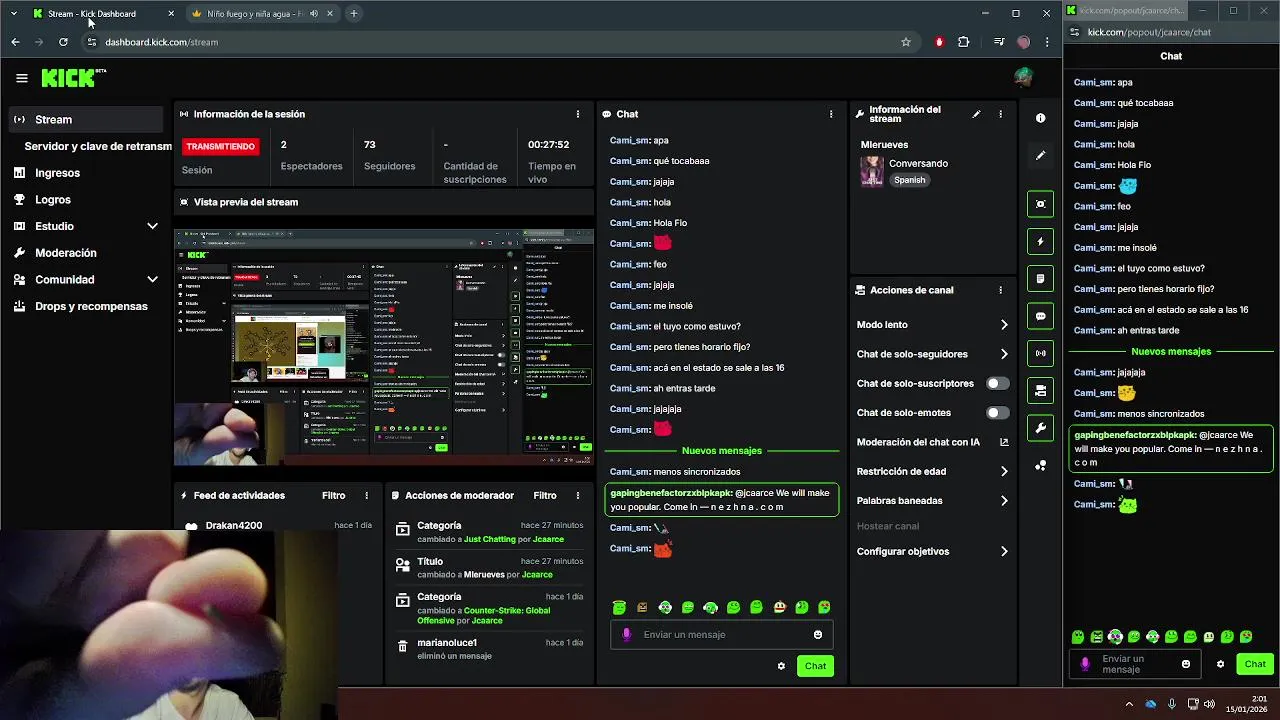
Task: Open Chat de solo-seguidores options chevron
Action: [x=1004, y=354]
